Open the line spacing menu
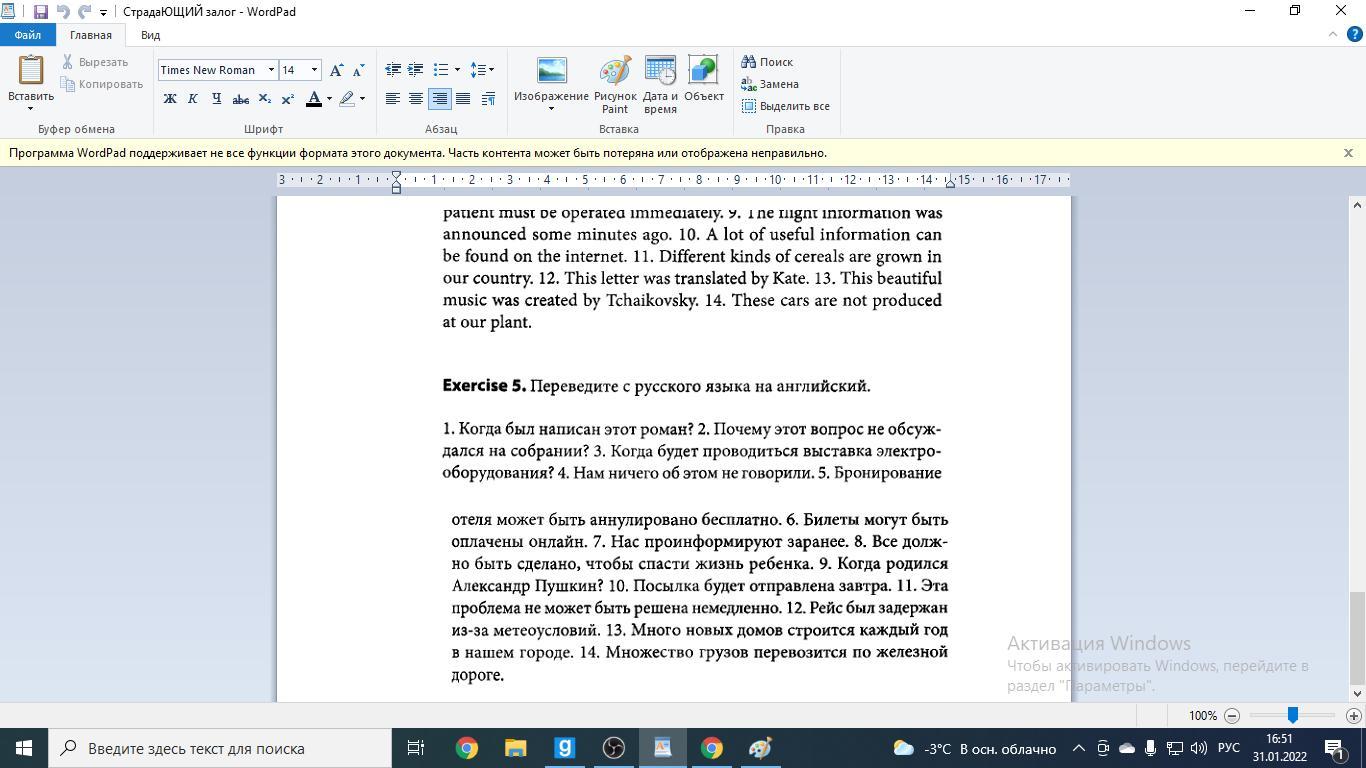 482,70
